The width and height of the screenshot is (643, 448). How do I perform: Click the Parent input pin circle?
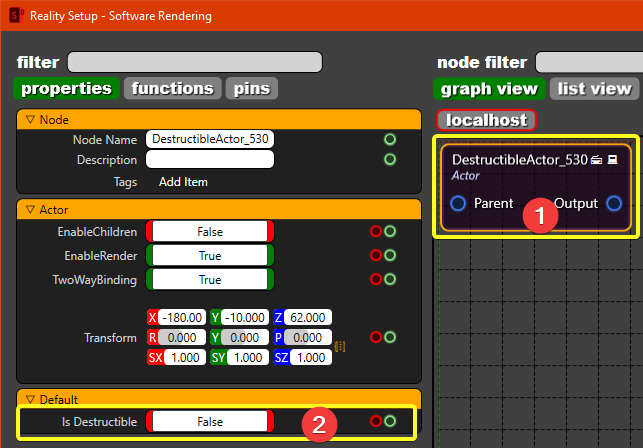pos(458,204)
